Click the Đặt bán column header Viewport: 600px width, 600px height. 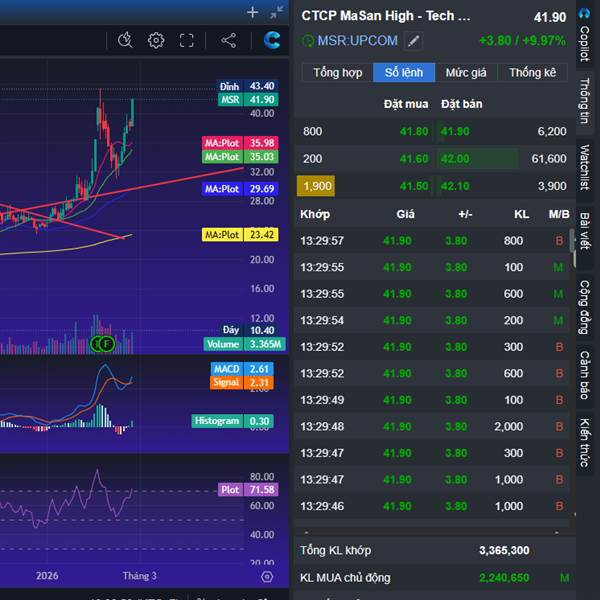tap(461, 104)
